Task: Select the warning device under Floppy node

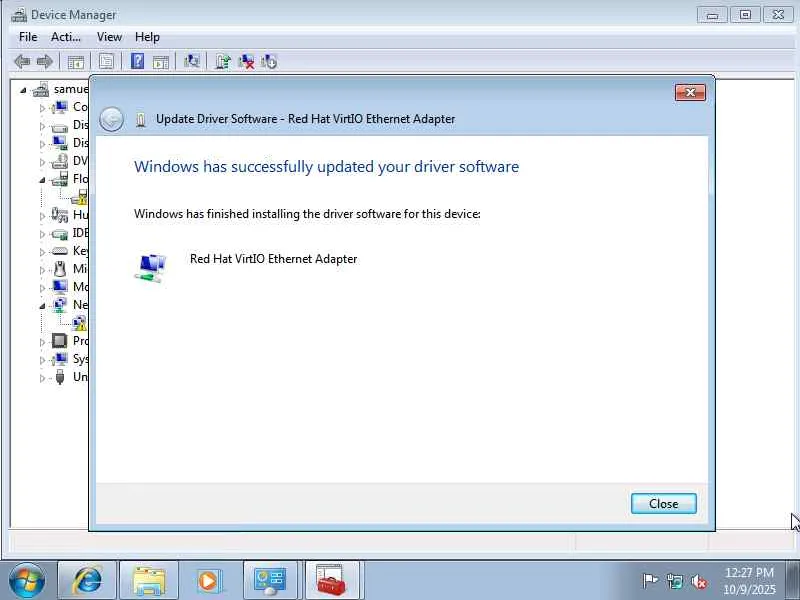Action: (x=81, y=197)
